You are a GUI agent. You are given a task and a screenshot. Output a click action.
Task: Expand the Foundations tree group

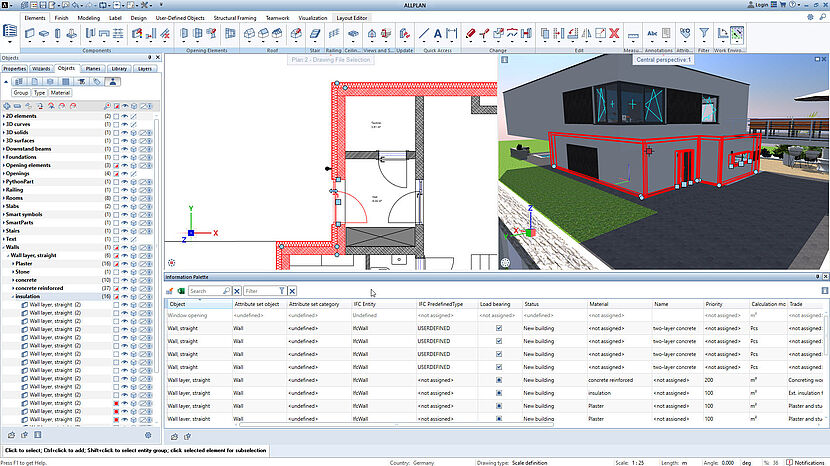(3, 157)
